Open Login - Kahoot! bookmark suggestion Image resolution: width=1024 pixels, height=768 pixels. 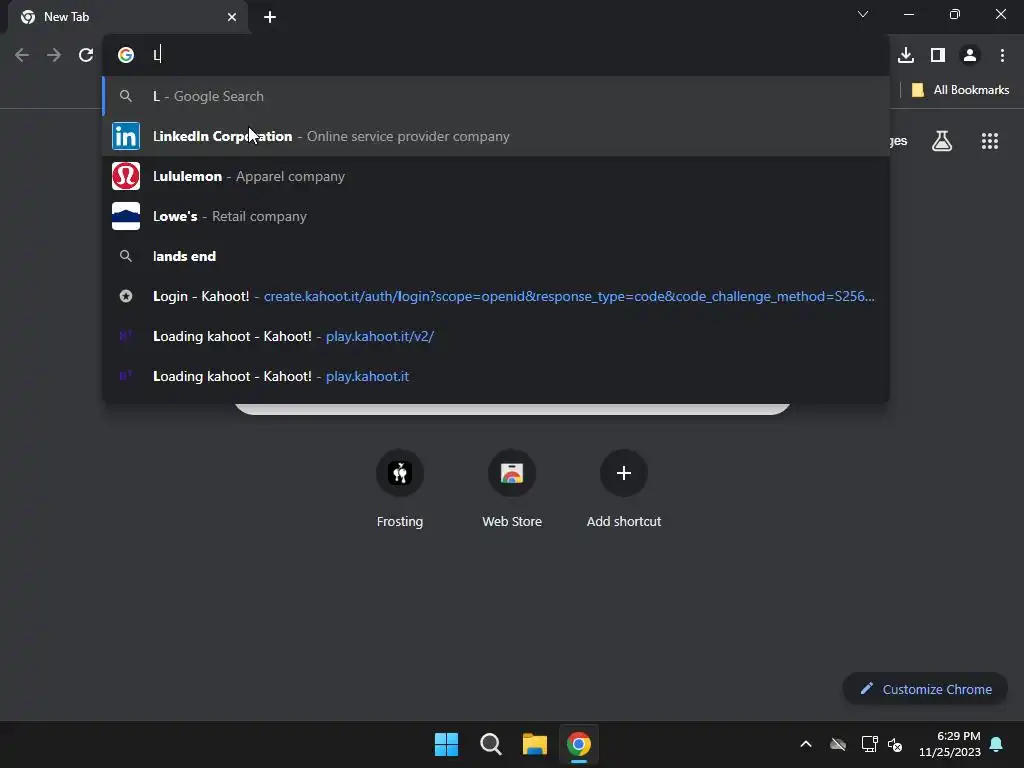click(496, 296)
